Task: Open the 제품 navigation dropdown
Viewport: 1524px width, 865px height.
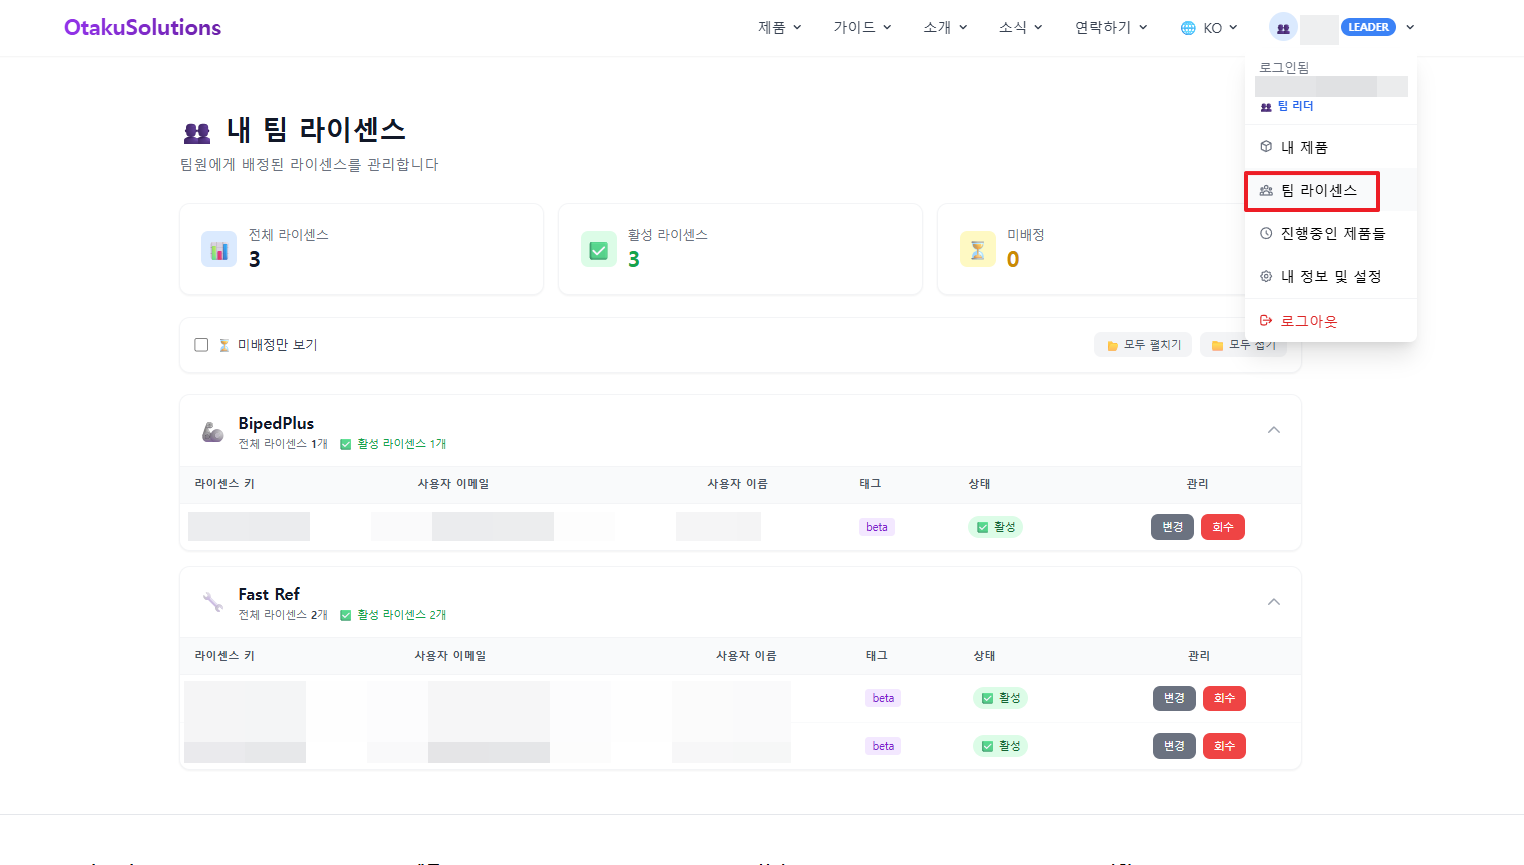Action: pyautogui.click(x=779, y=28)
